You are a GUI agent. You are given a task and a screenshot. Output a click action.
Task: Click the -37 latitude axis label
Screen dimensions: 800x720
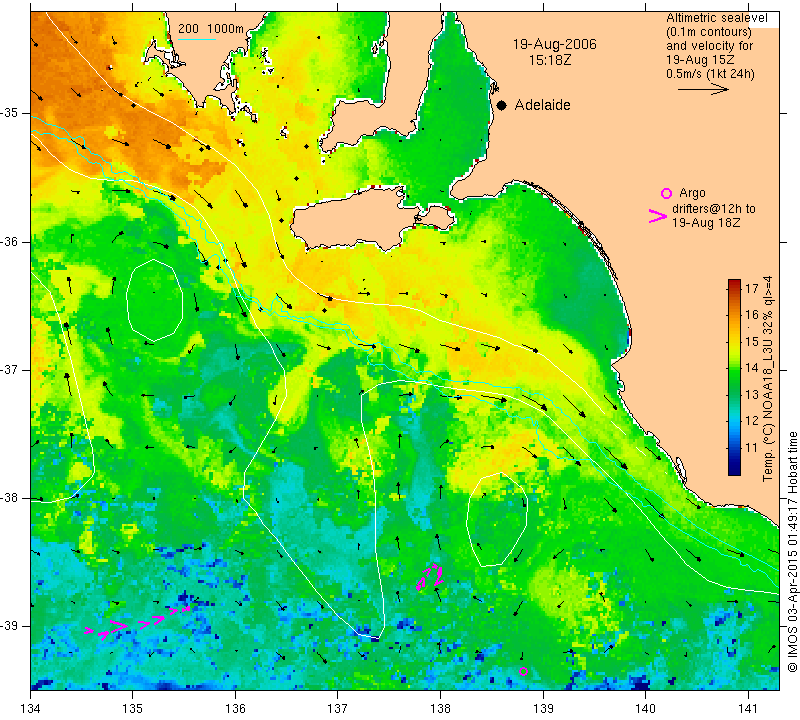pyautogui.click(x=10, y=369)
